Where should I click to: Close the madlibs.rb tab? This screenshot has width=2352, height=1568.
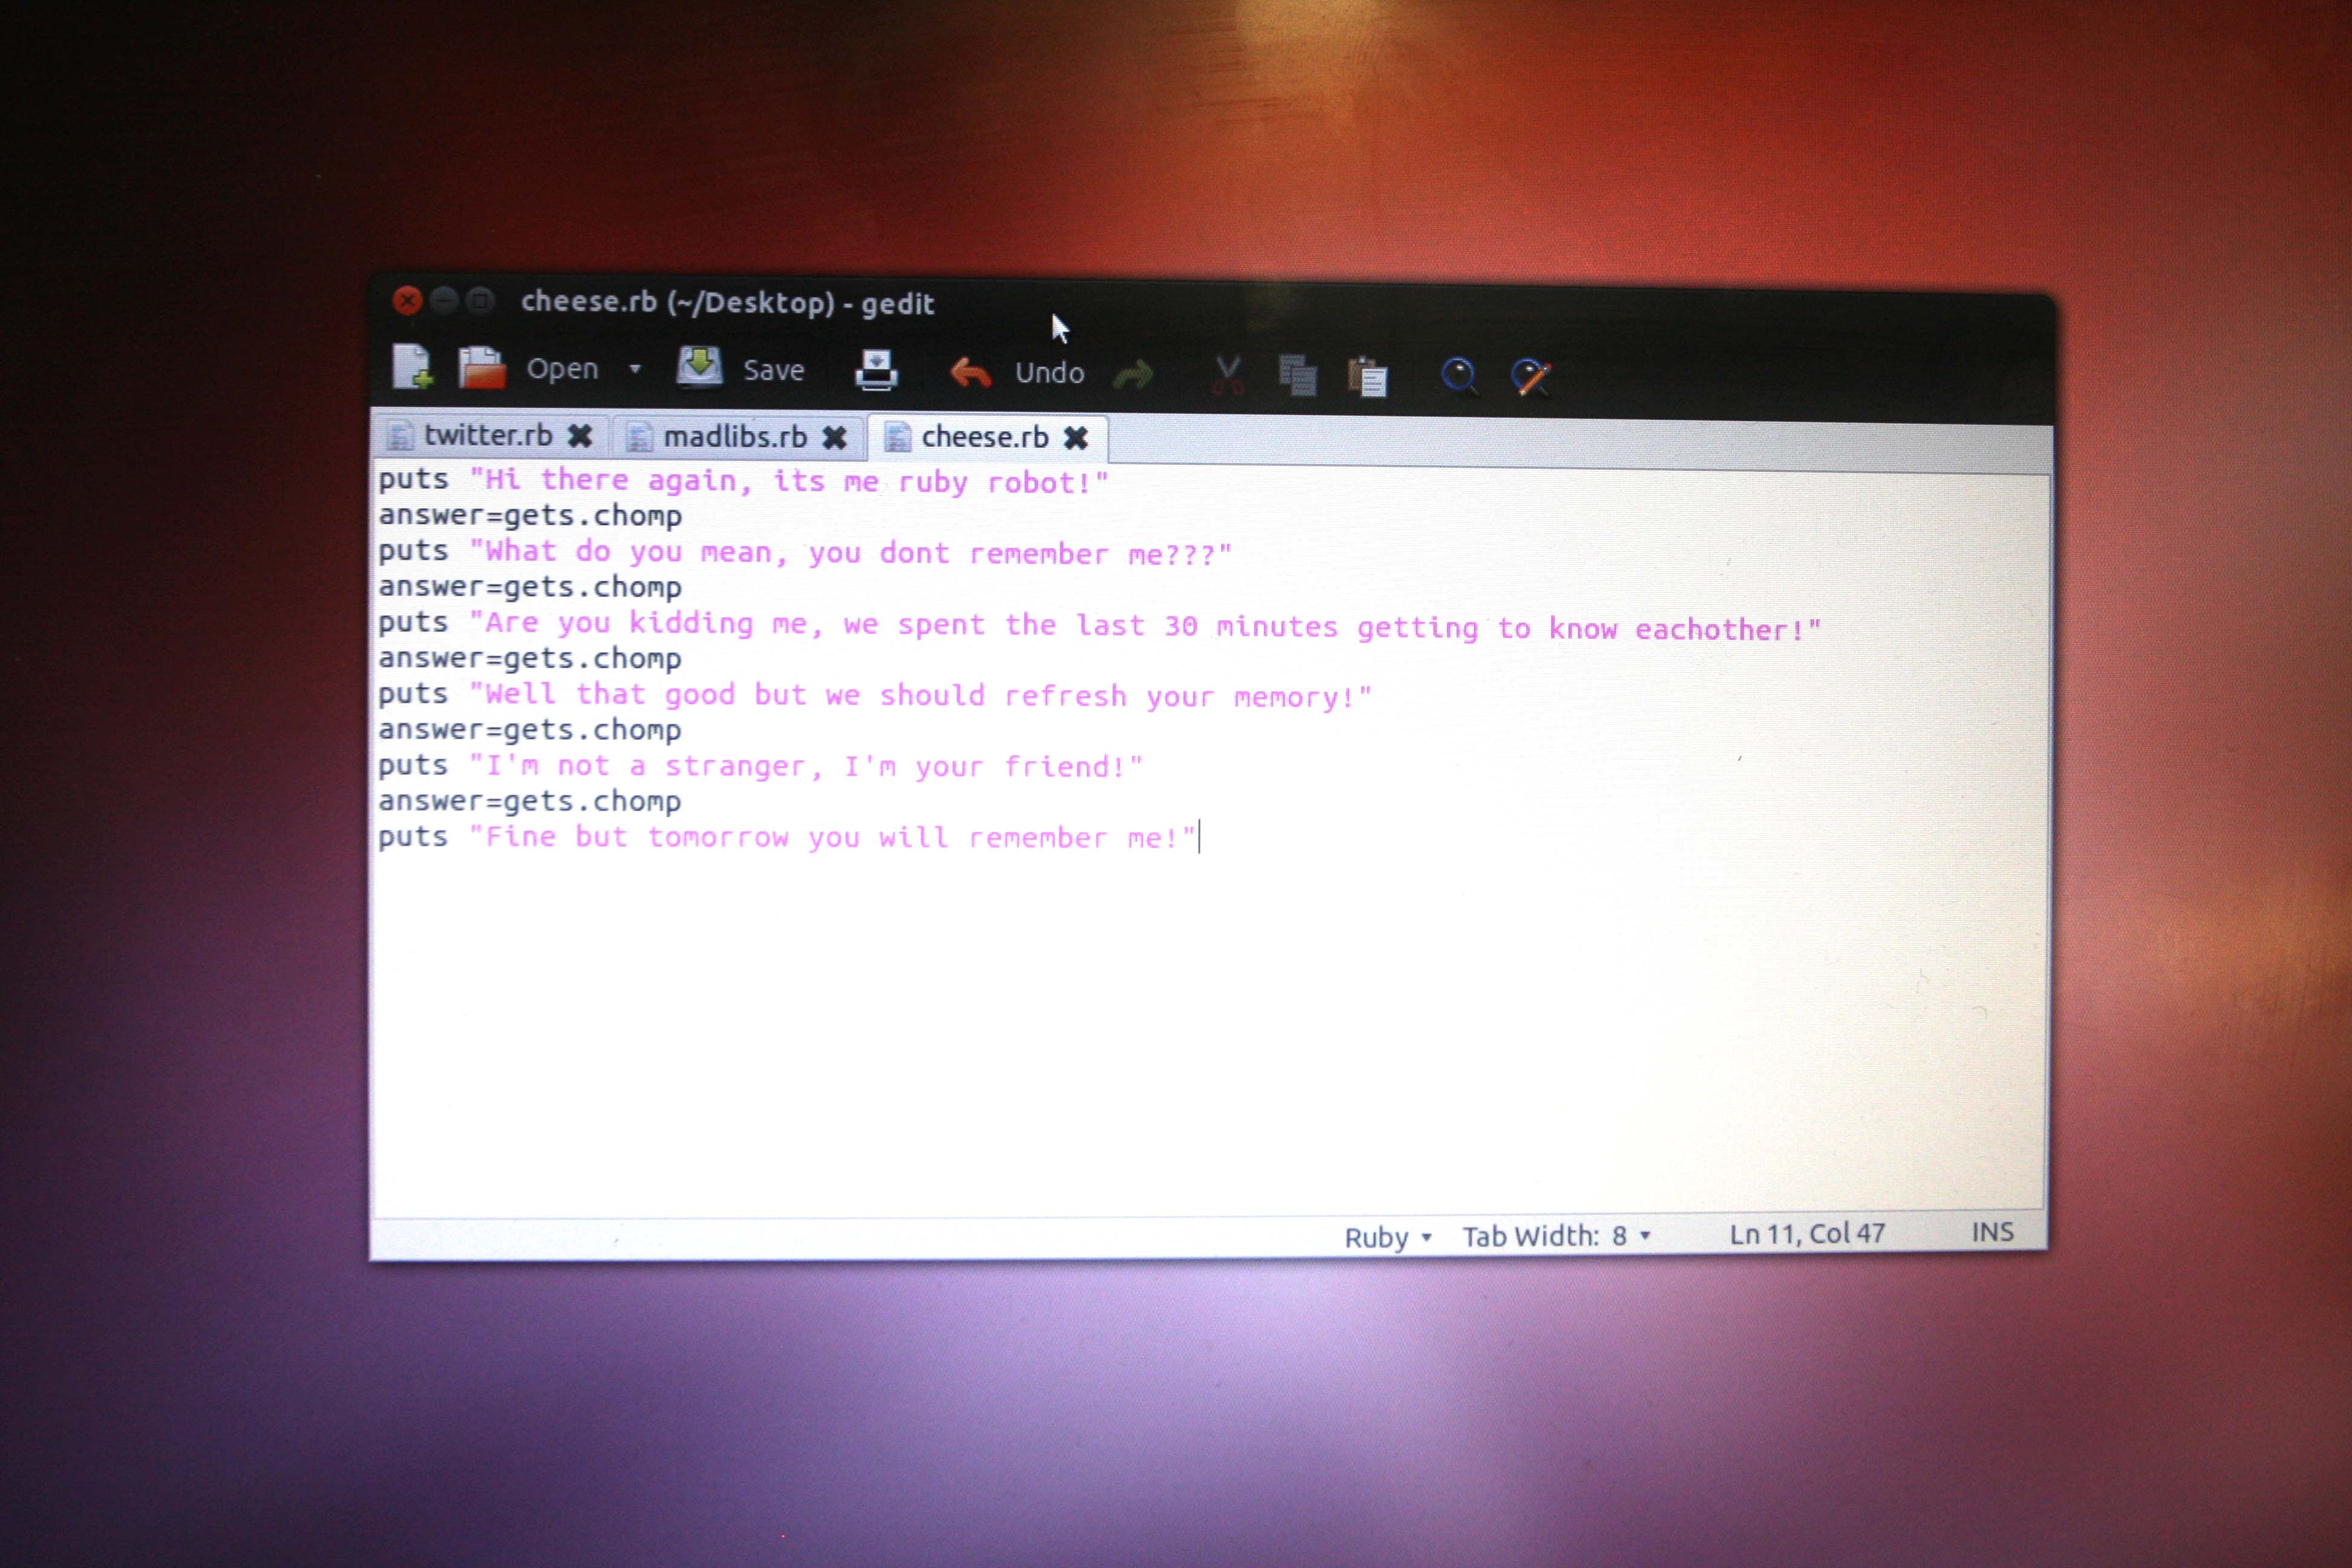coord(834,438)
